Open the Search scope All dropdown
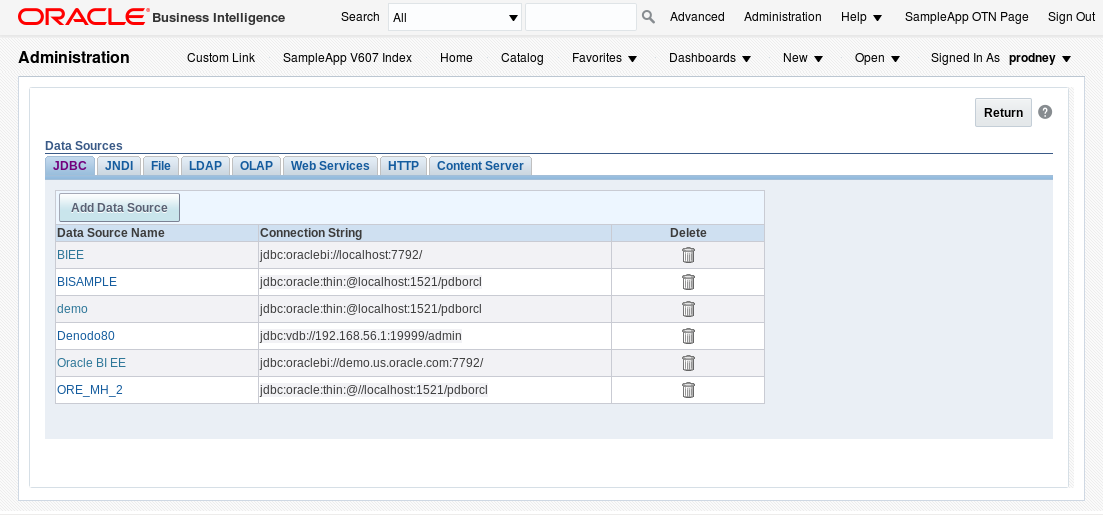This screenshot has height=515, width=1103. [455, 17]
